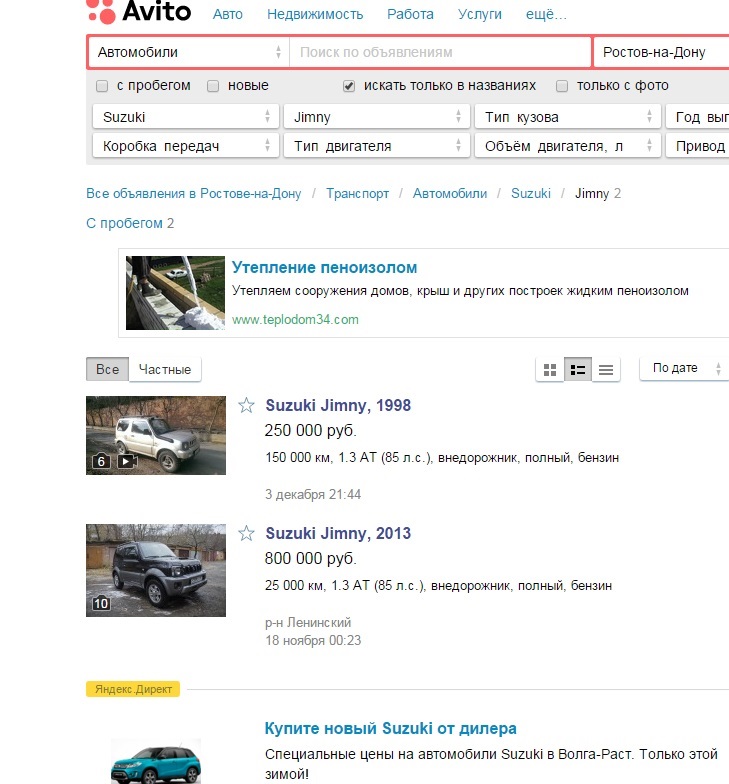Image resolution: width=729 pixels, height=784 pixels.
Task: Open 'Suzuki Jimny, 1998' listing title
Action: pos(338,405)
